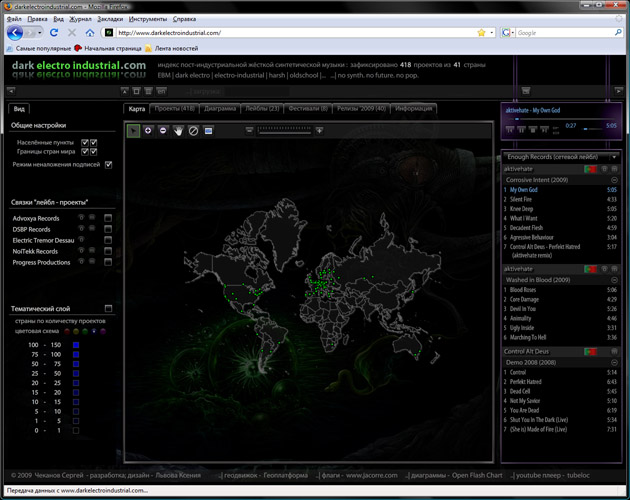This screenshot has height=500, width=630.
Task: Open Релизы 2009 (40) tab
Action: [361, 109]
